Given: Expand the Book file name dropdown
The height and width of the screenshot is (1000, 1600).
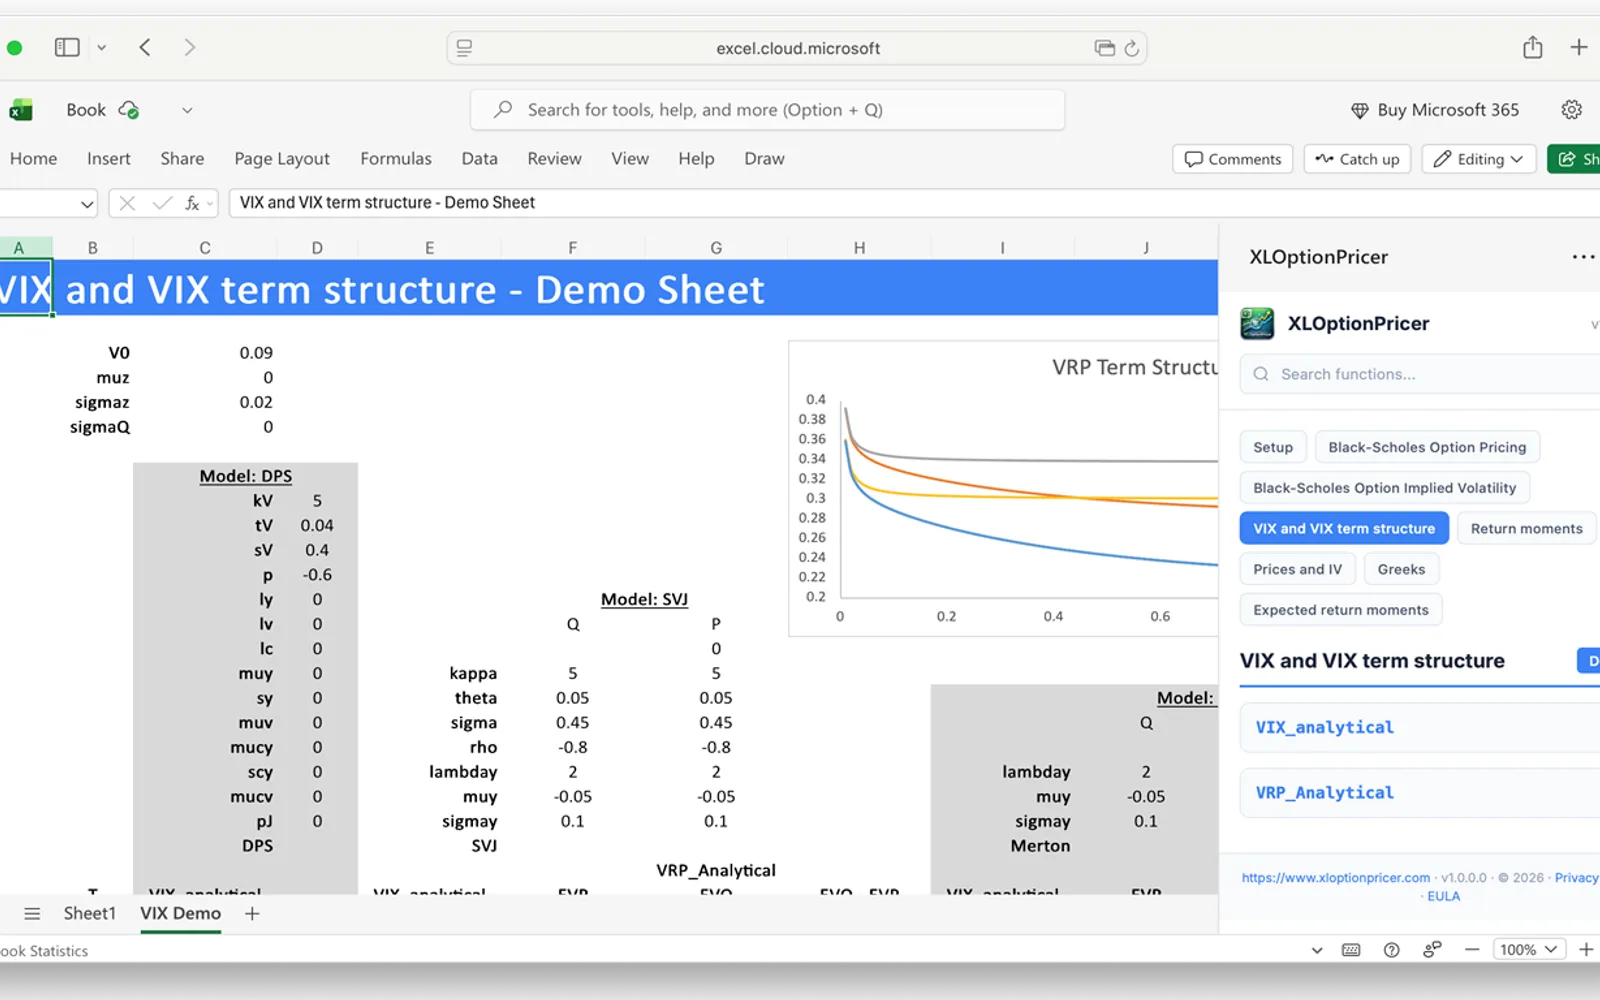Looking at the screenshot, I should click(x=187, y=110).
